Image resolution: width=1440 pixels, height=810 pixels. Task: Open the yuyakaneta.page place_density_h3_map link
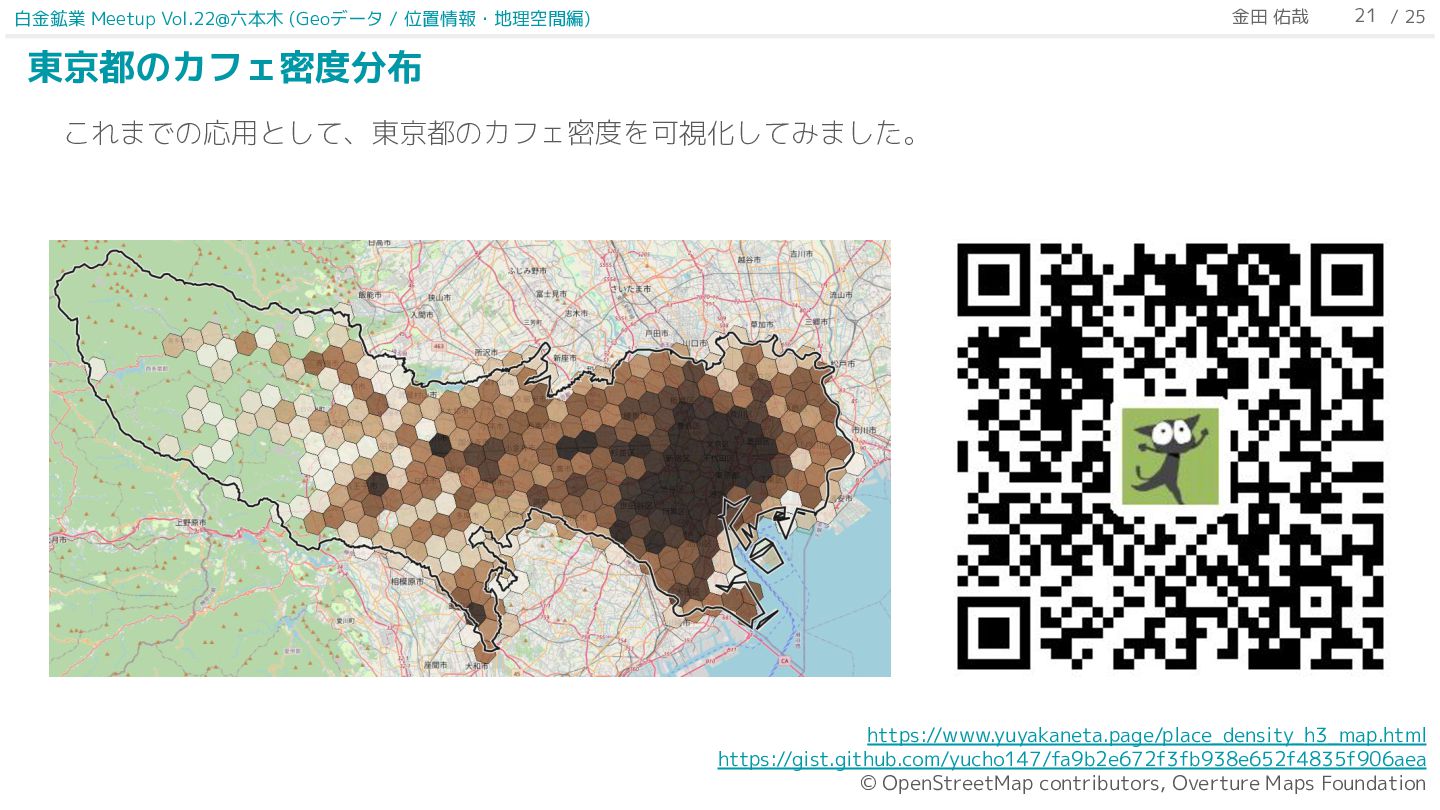click(1146, 735)
